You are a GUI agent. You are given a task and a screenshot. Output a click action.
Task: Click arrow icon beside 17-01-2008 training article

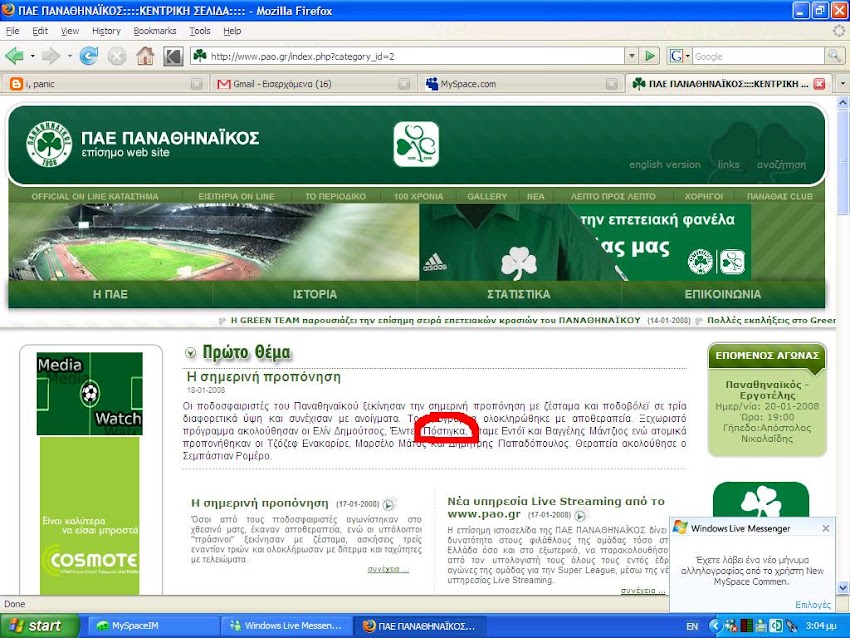tap(388, 505)
